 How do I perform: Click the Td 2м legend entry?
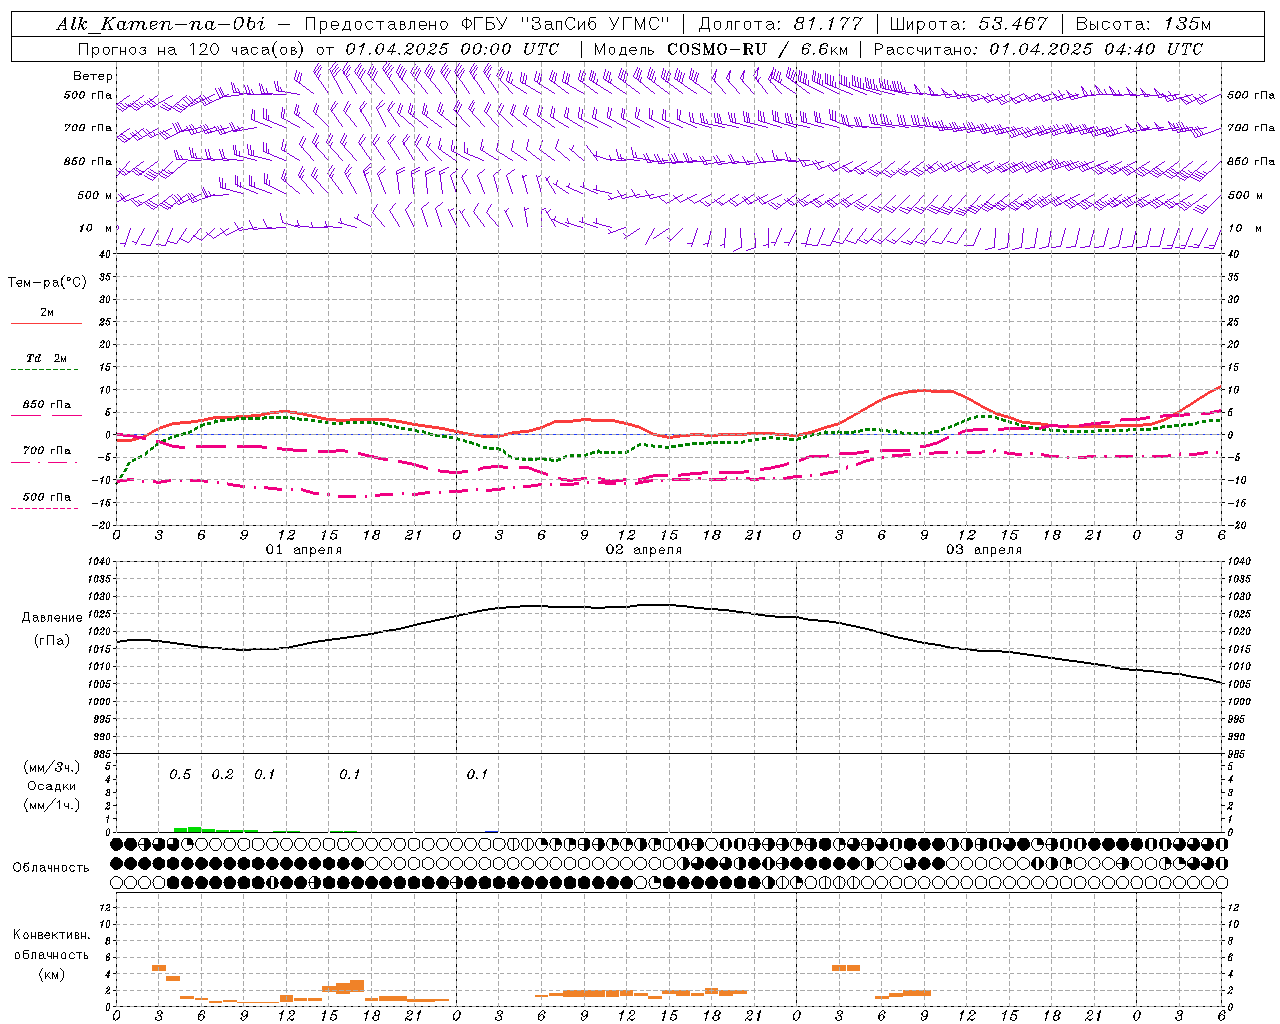click(46, 358)
